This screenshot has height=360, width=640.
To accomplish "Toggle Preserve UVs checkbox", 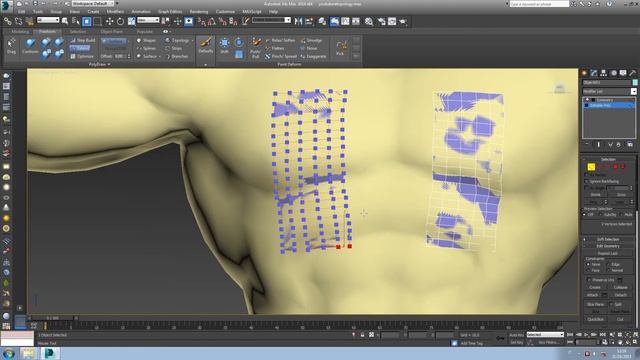I will [589, 280].
